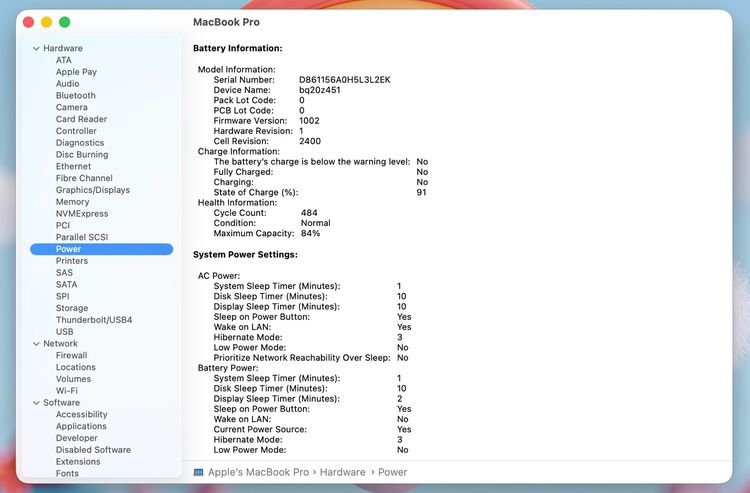The image size is (750, 493).
Task: Select Bluetooth in the sidebar
Action: tap(76, 96)
